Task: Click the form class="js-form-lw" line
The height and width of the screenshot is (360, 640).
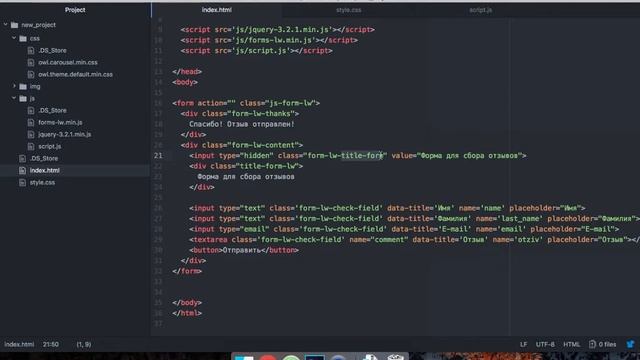Action: [246, 103]
